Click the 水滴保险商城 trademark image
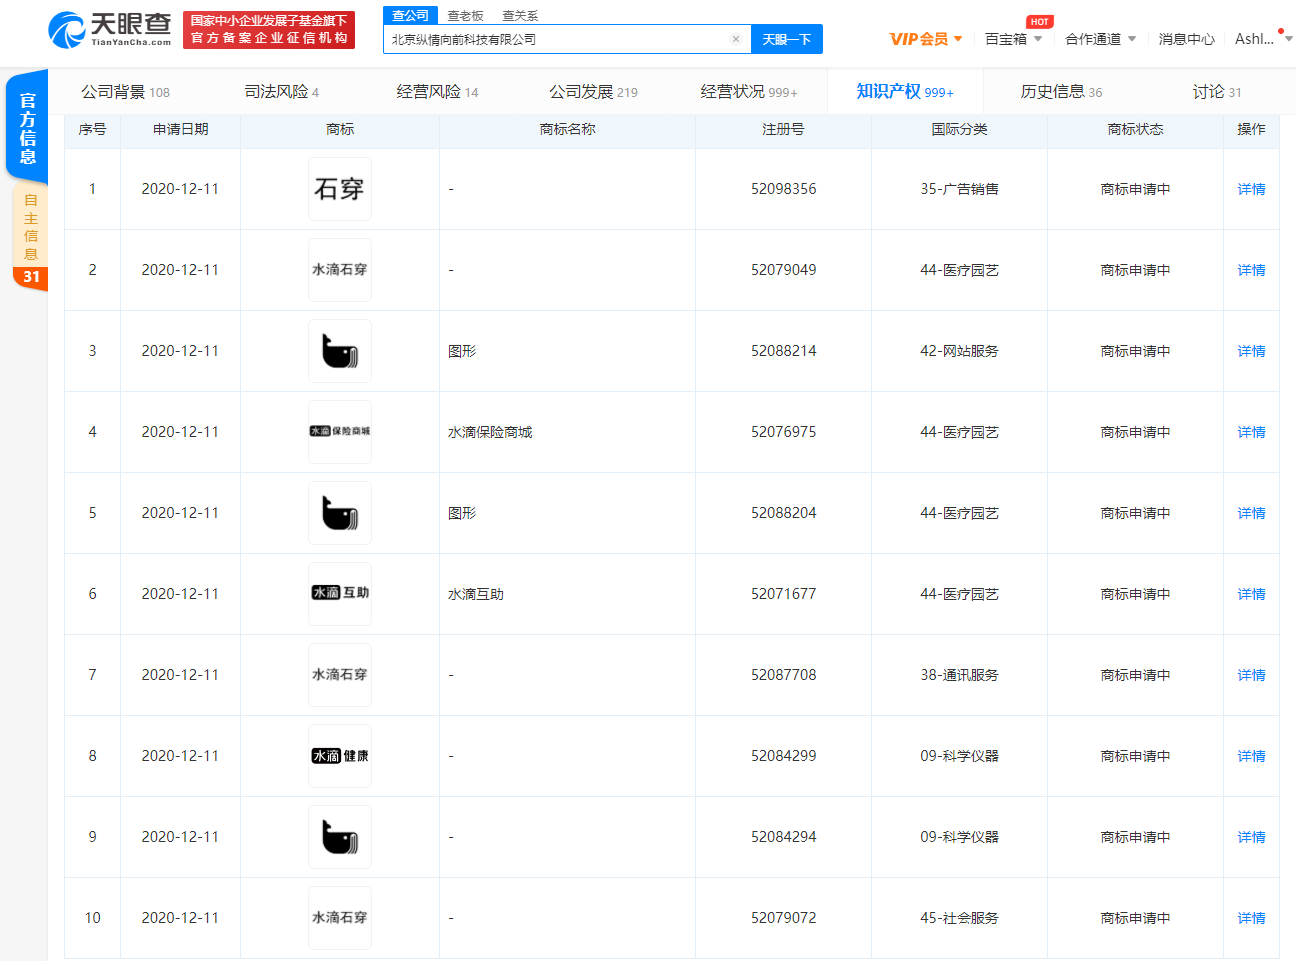The image size is (1296, 961). 339,432
